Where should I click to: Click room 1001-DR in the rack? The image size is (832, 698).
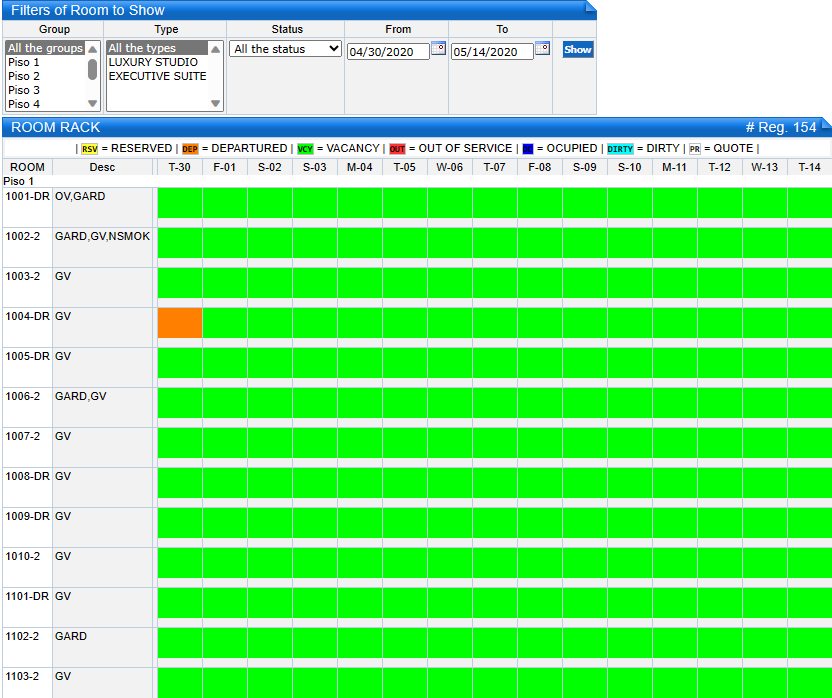click(27, 196)
